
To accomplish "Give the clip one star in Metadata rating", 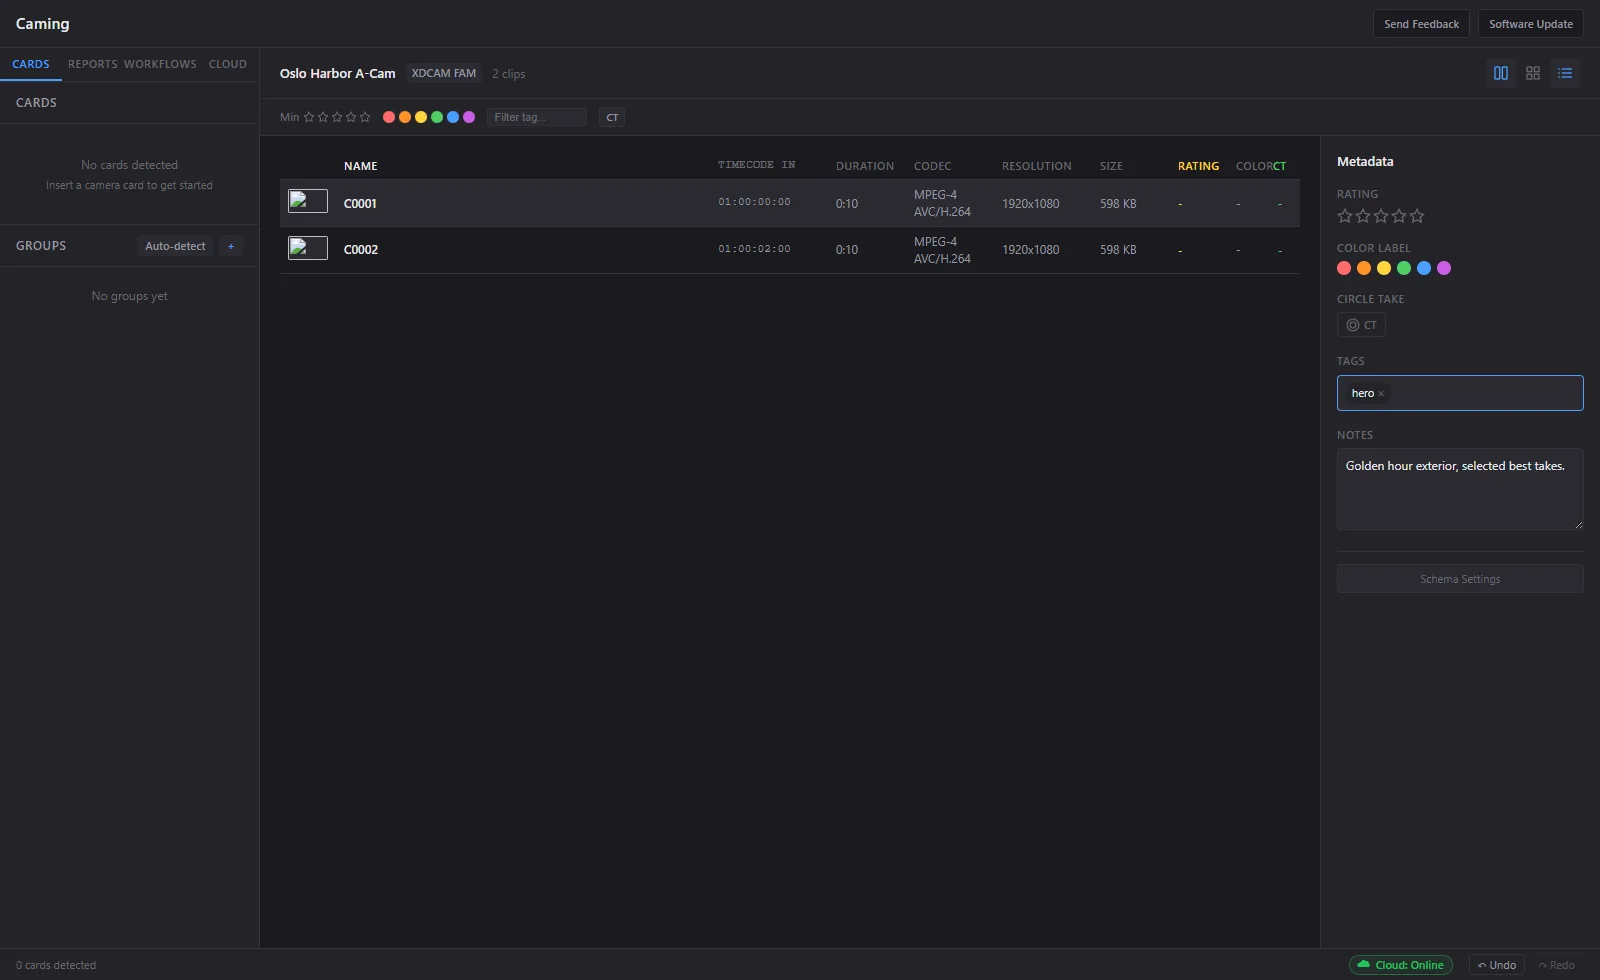I will [1344, 216].
